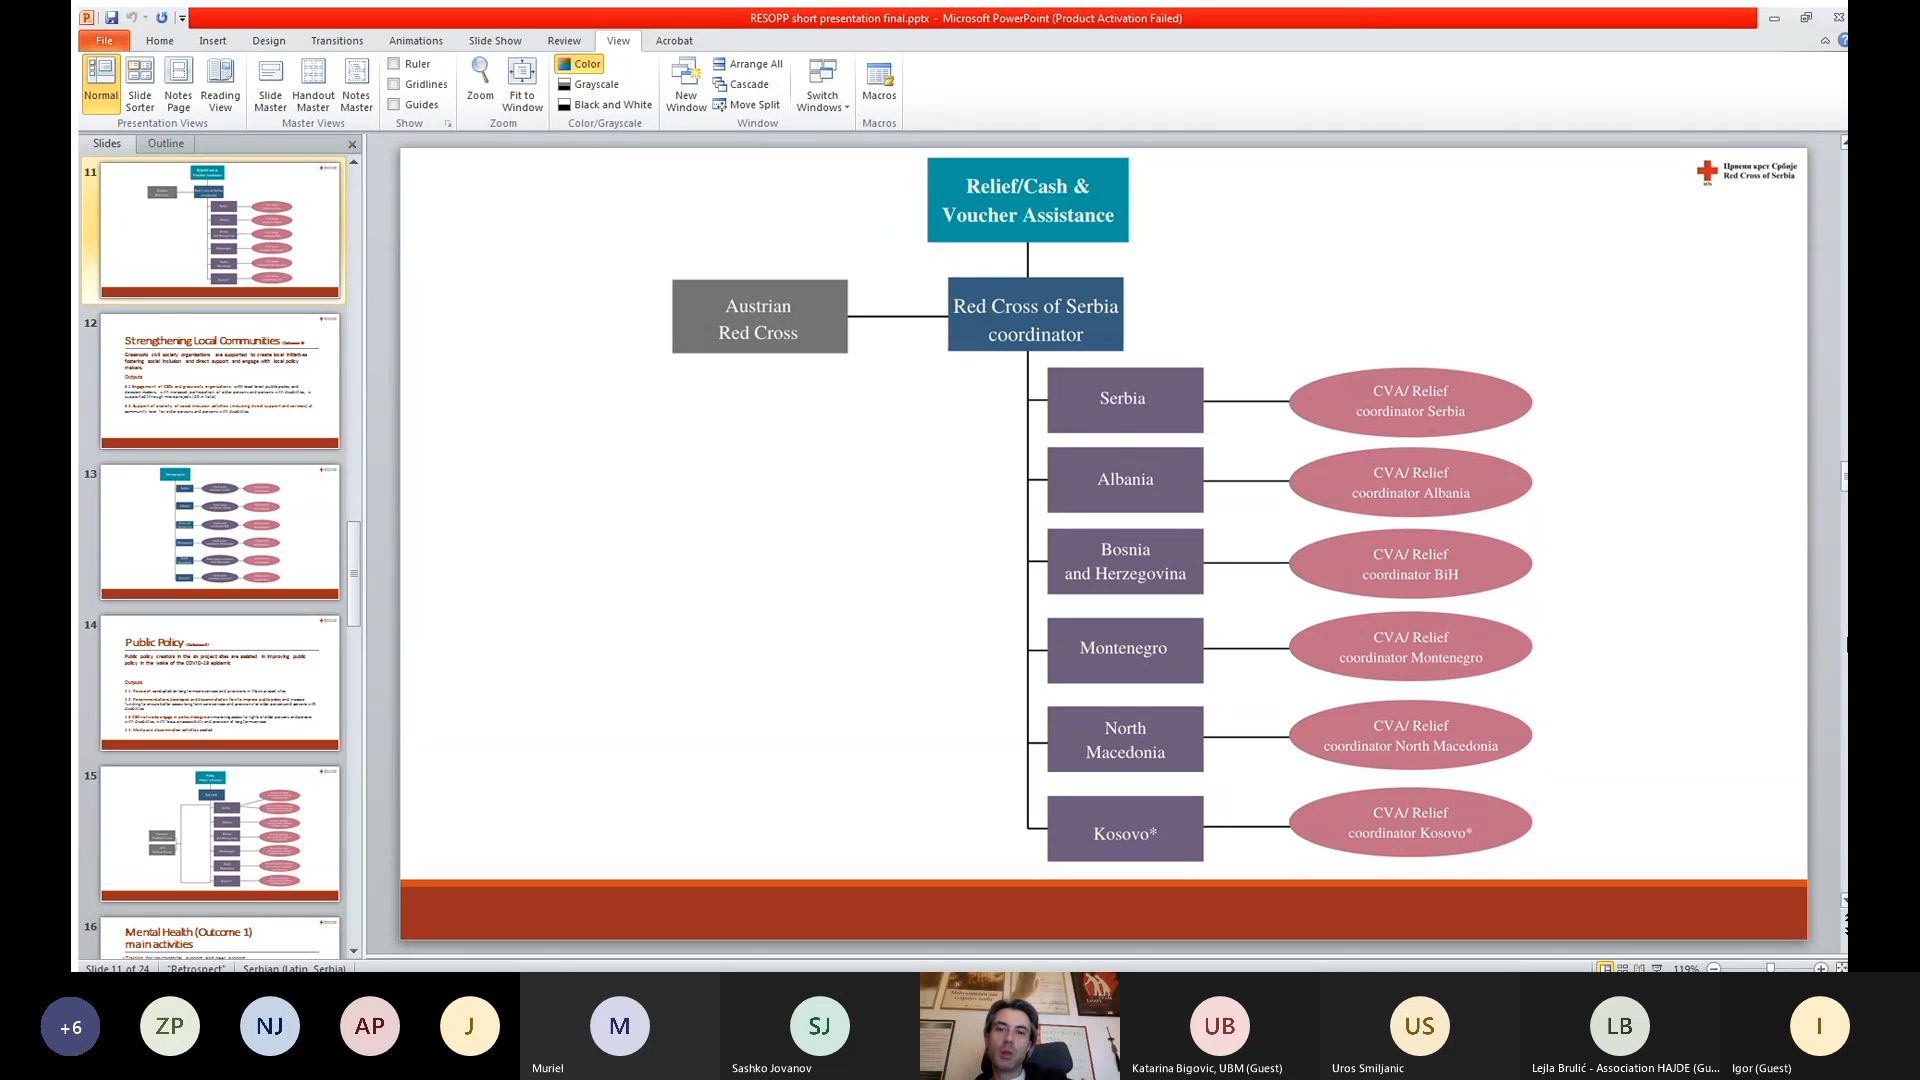Switch to the Review tab
1920x1080 pixels.
click(564, 41)
